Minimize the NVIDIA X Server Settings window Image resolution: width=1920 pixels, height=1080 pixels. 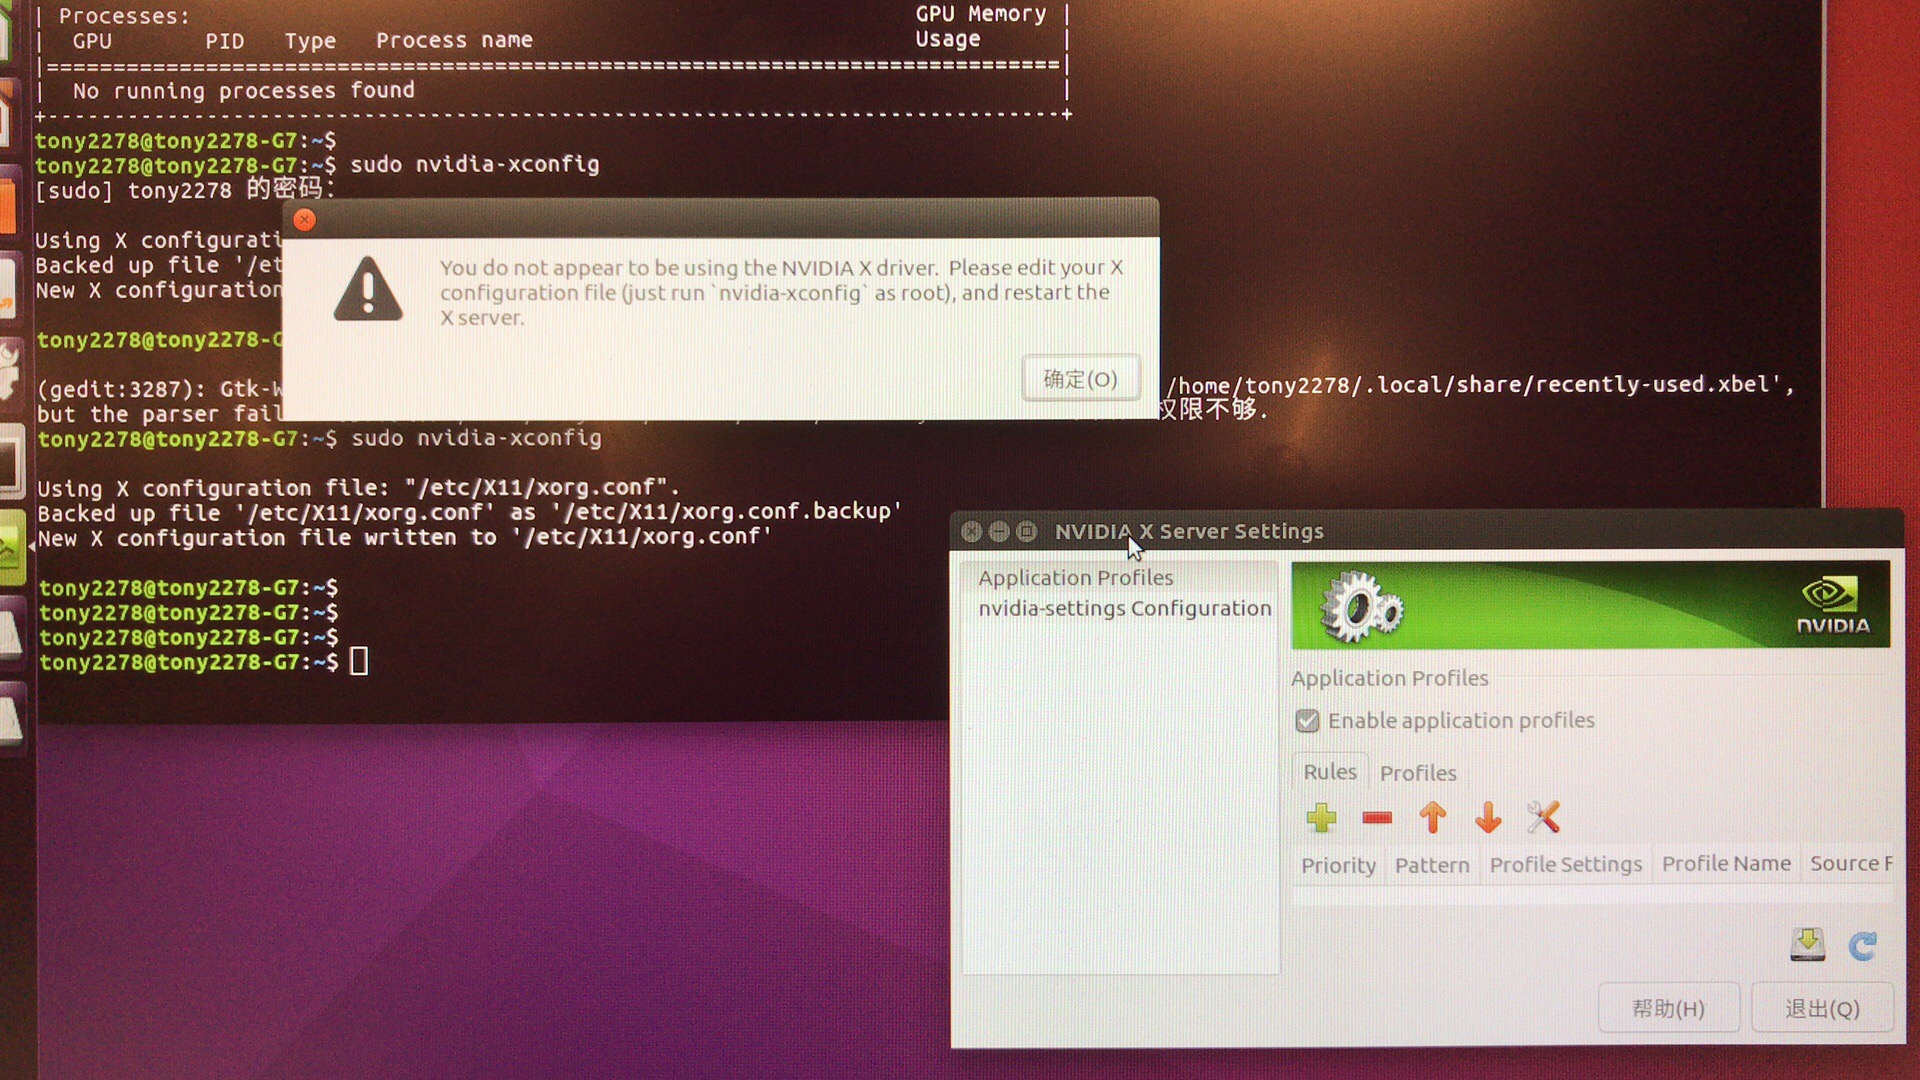(x=999, y=532)
